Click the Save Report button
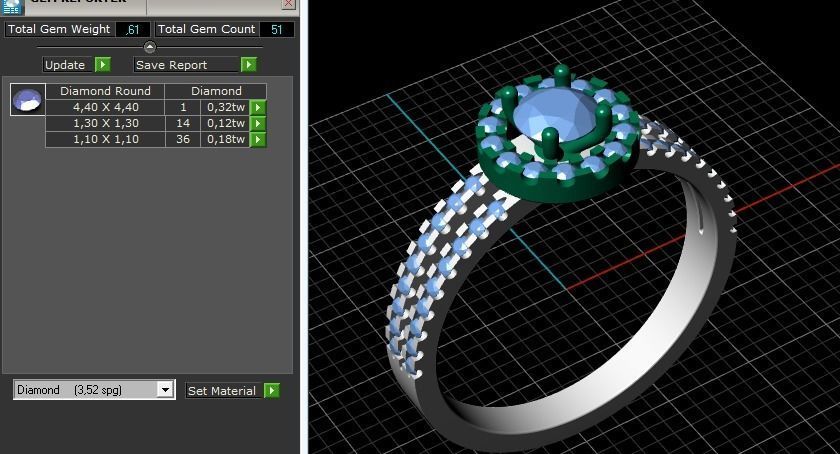Viewport: 840px width, 454px height. coord(186,65)
